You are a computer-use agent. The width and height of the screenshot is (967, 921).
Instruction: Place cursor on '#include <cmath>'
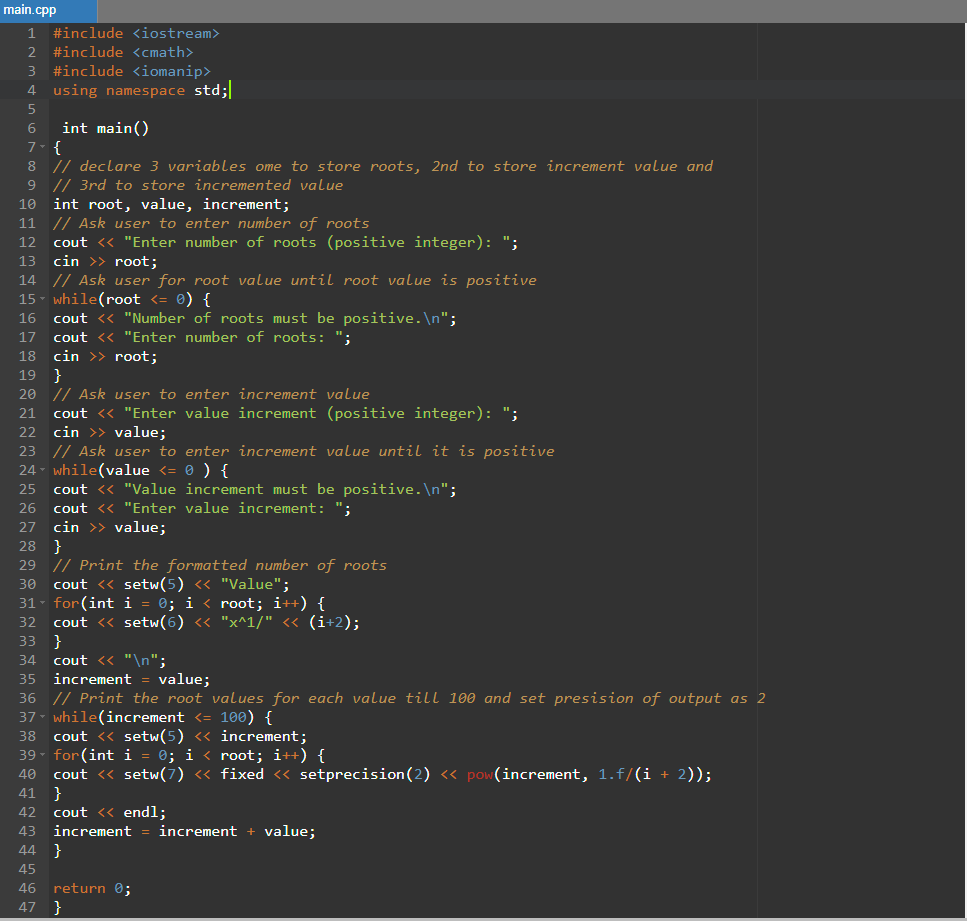coord(123,52)
